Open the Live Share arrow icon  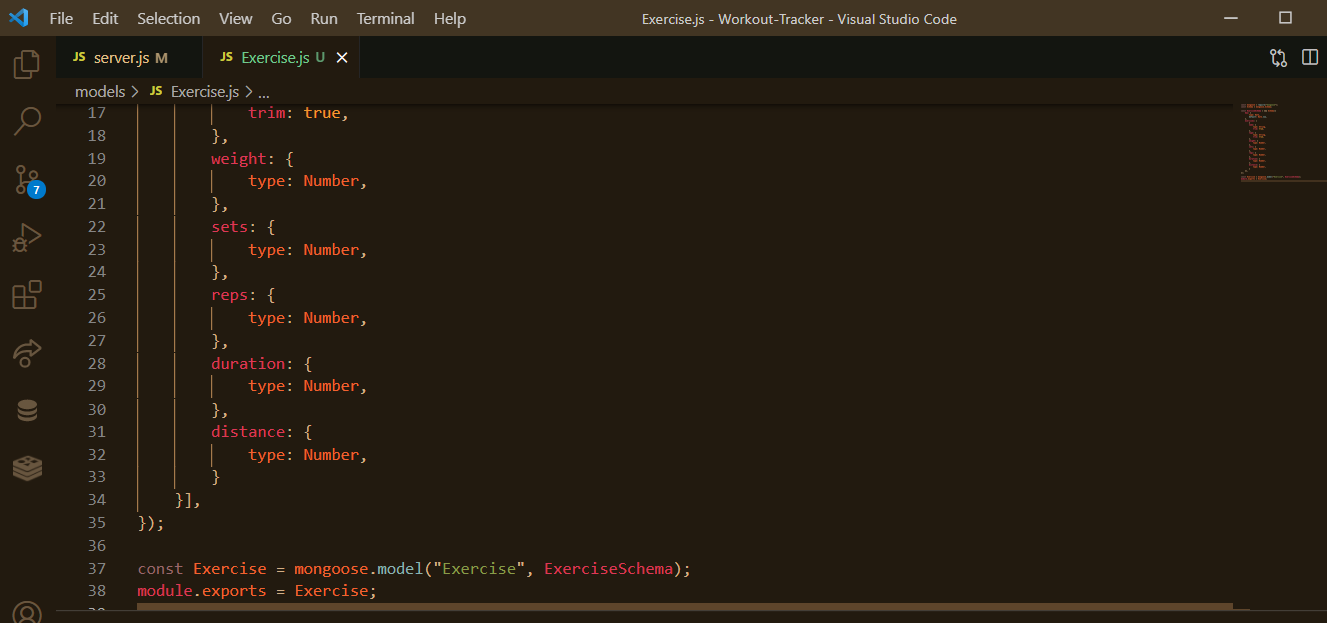[x=27, y=352]
